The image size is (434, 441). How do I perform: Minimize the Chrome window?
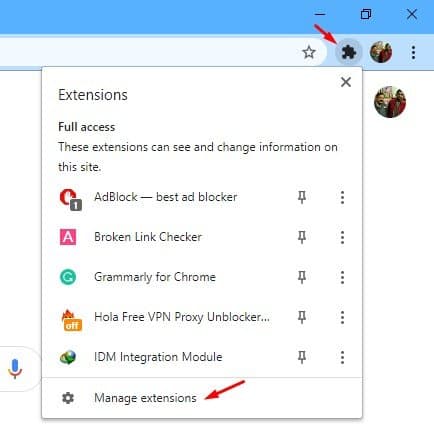[x=320, y=14]
